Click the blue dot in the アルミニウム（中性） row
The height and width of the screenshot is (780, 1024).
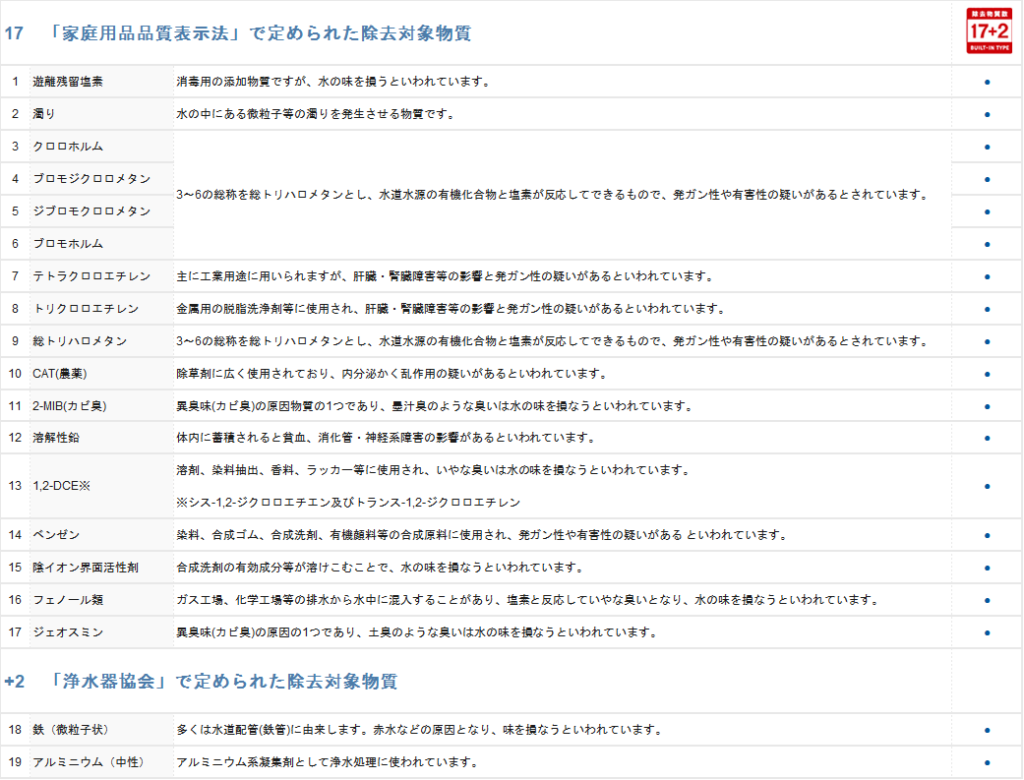tap(987, 762)
